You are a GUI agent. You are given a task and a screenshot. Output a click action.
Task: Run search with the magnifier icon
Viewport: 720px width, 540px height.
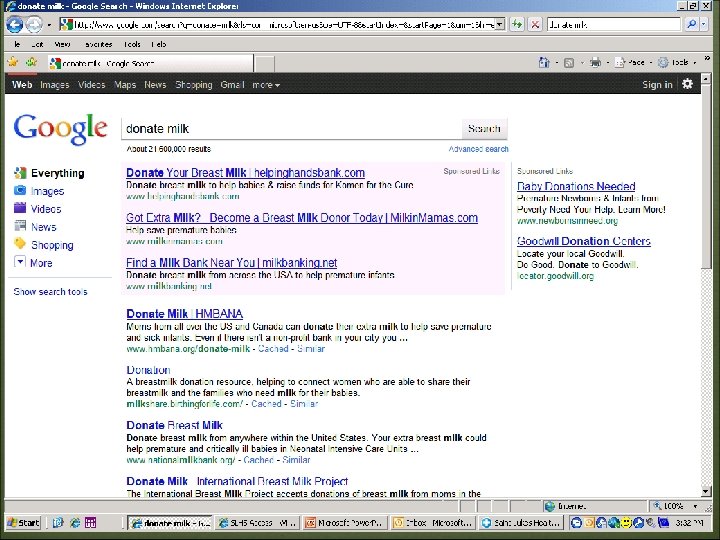coord(691,24)
